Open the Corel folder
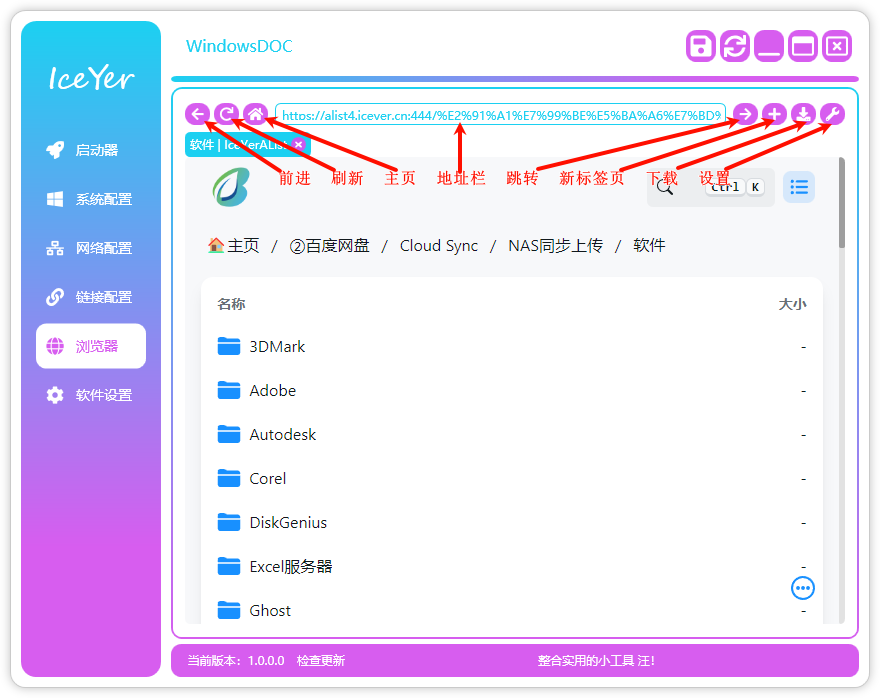 (512, 479)
